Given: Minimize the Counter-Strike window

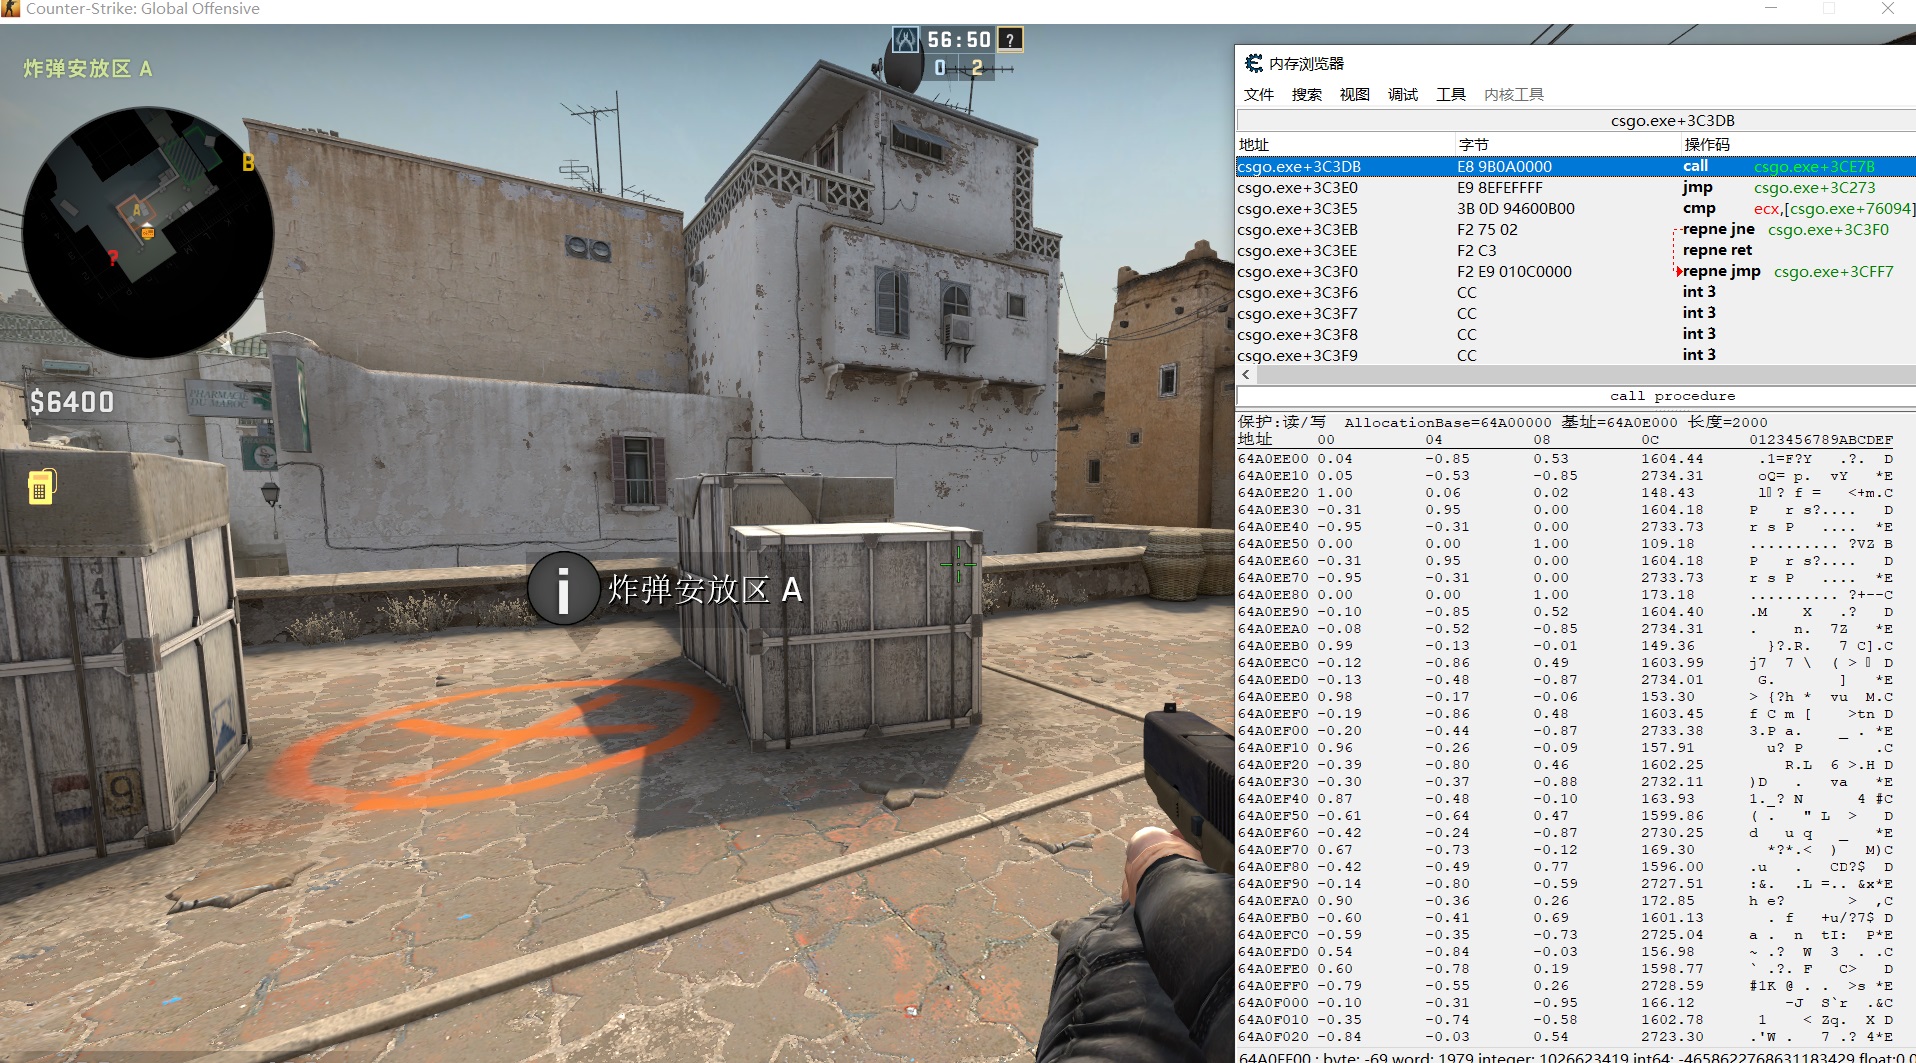Looking at the screenshot, I should tap(1771, 9).
